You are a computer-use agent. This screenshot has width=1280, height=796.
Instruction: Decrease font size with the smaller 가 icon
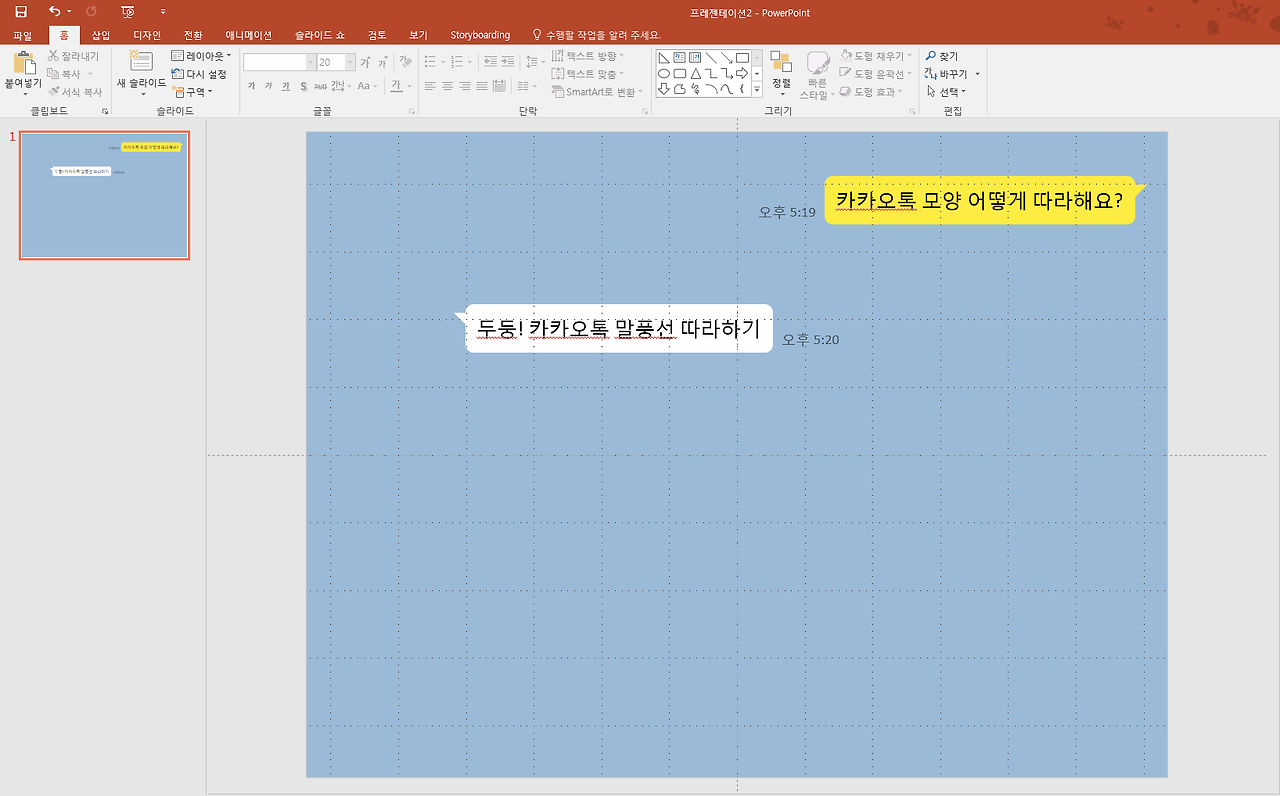pyautogui.click(x=381, y=62)
